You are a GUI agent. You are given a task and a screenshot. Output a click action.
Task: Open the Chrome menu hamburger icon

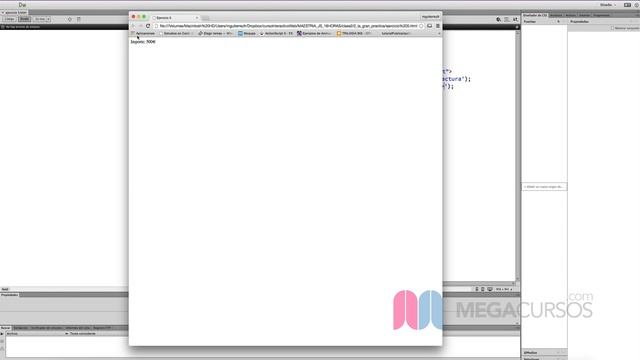438,26
